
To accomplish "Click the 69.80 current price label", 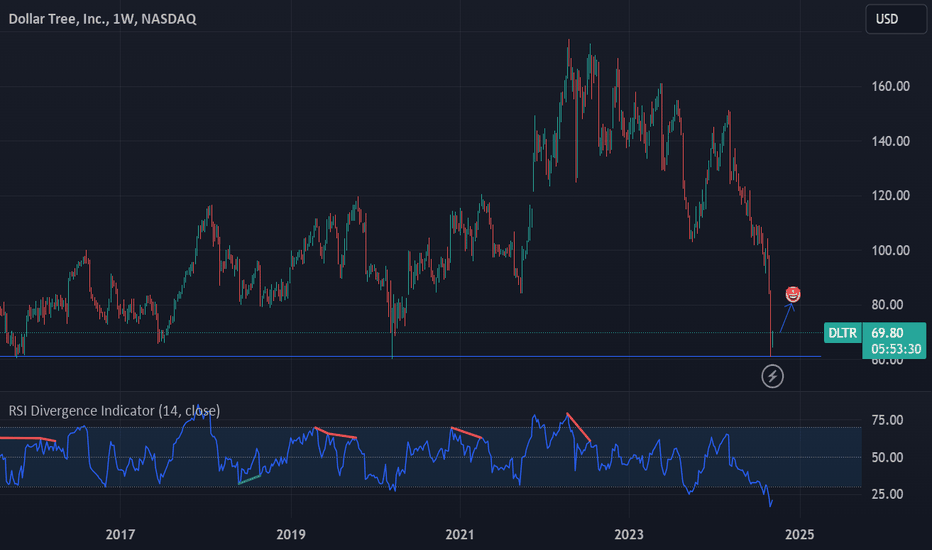I will (887, 333).
